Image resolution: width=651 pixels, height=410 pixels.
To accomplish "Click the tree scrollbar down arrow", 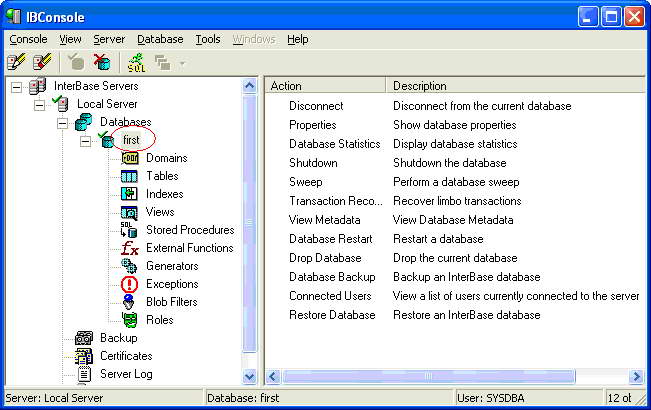I will click(x=250, y=376).
